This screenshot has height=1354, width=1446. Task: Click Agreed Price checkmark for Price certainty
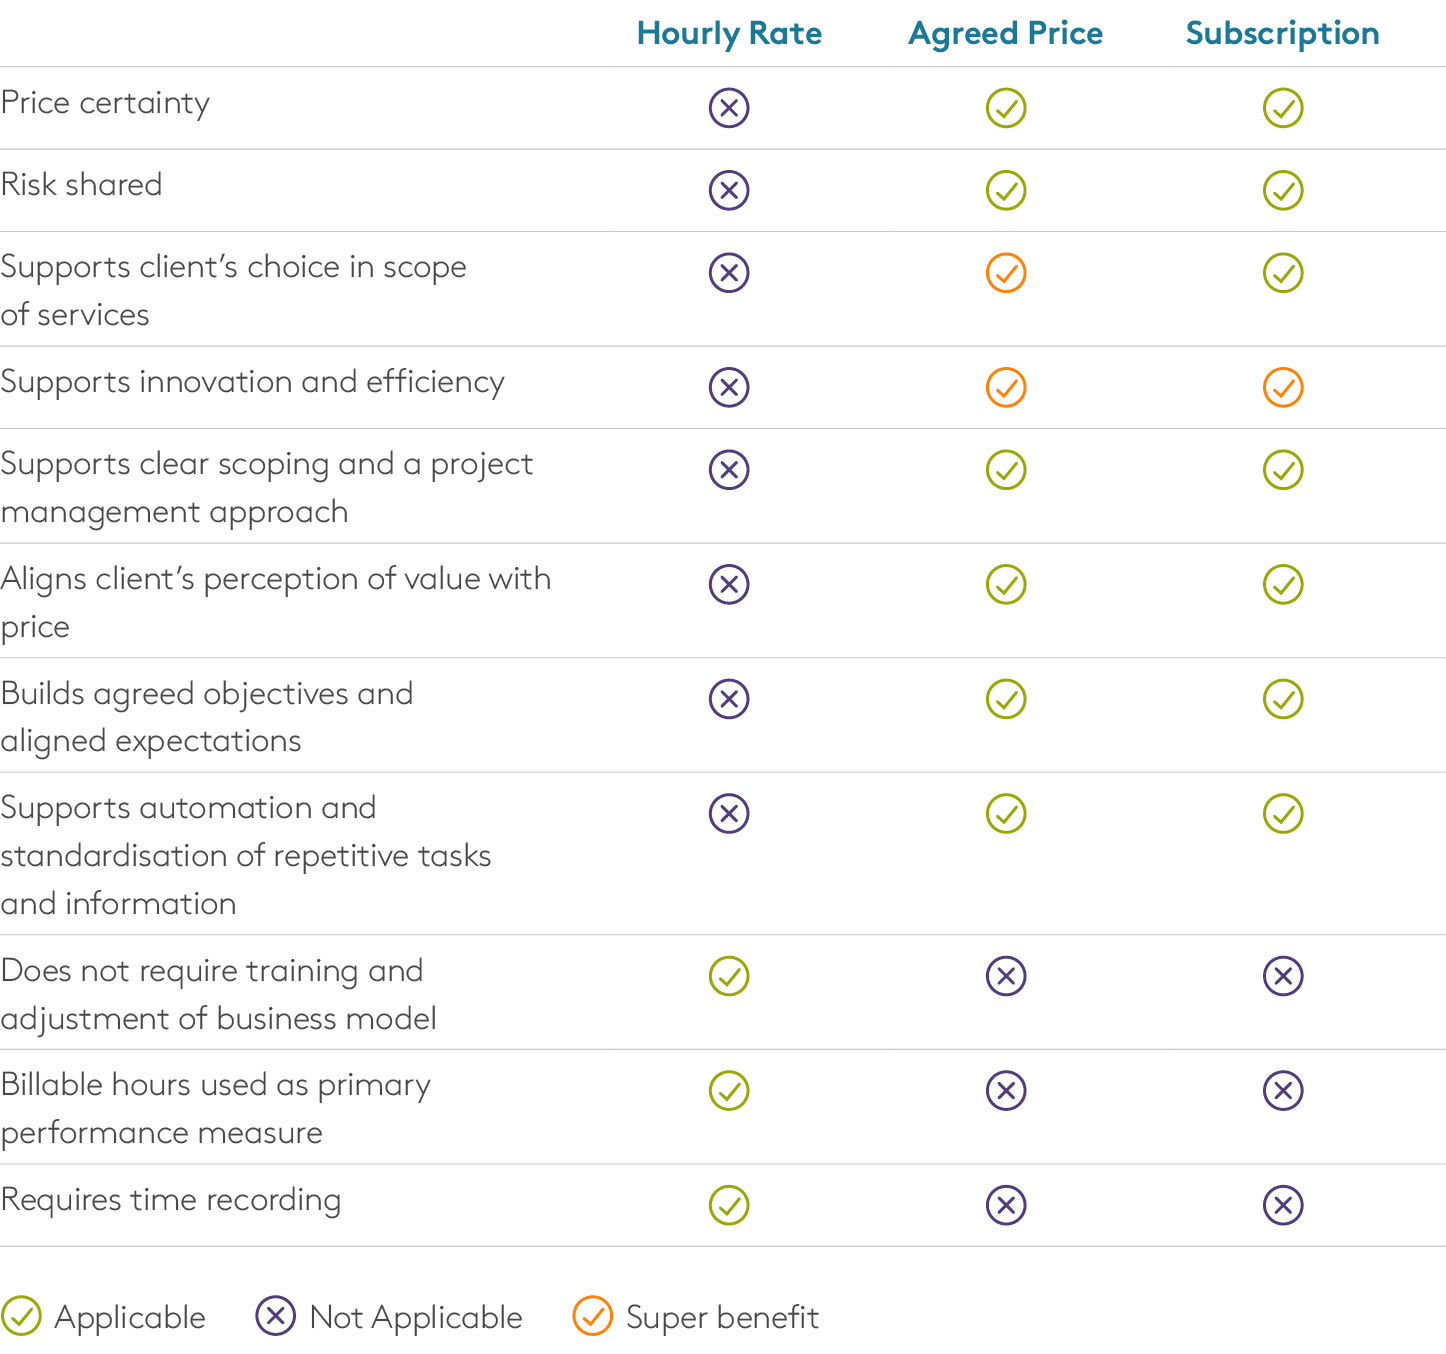point(1006,107)
